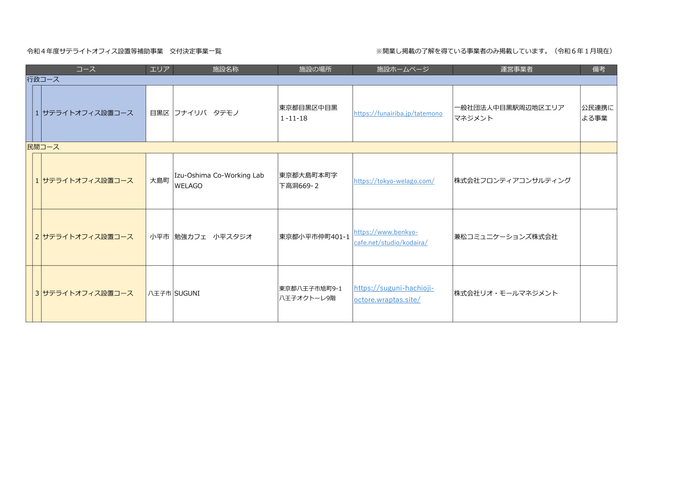Select the 施設ホームページ column header
The image size is (700, 495).
[x=403, y=69]
